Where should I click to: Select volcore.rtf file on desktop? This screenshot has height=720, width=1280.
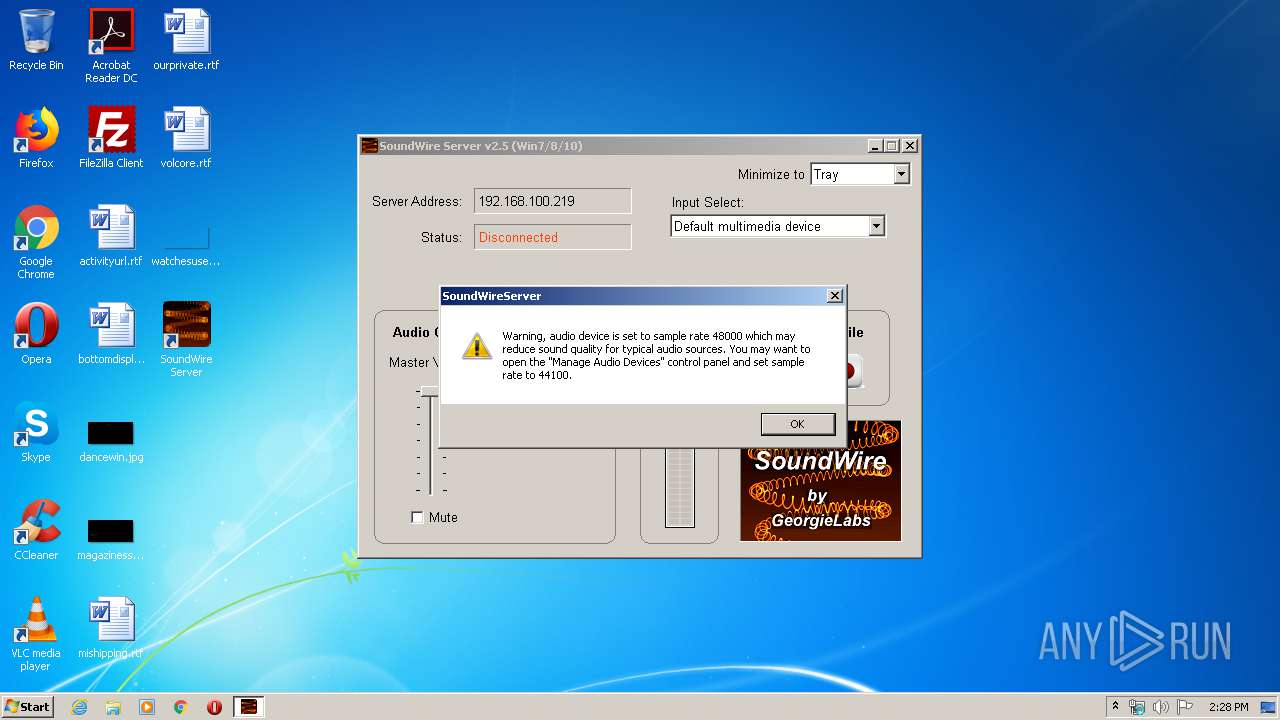[x=186, y=139]
